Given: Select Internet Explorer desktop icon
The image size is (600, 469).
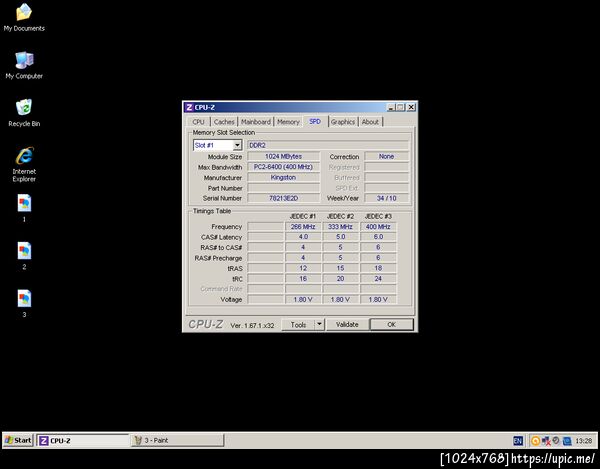Looking at the screenshot, I should coord(24,164).
